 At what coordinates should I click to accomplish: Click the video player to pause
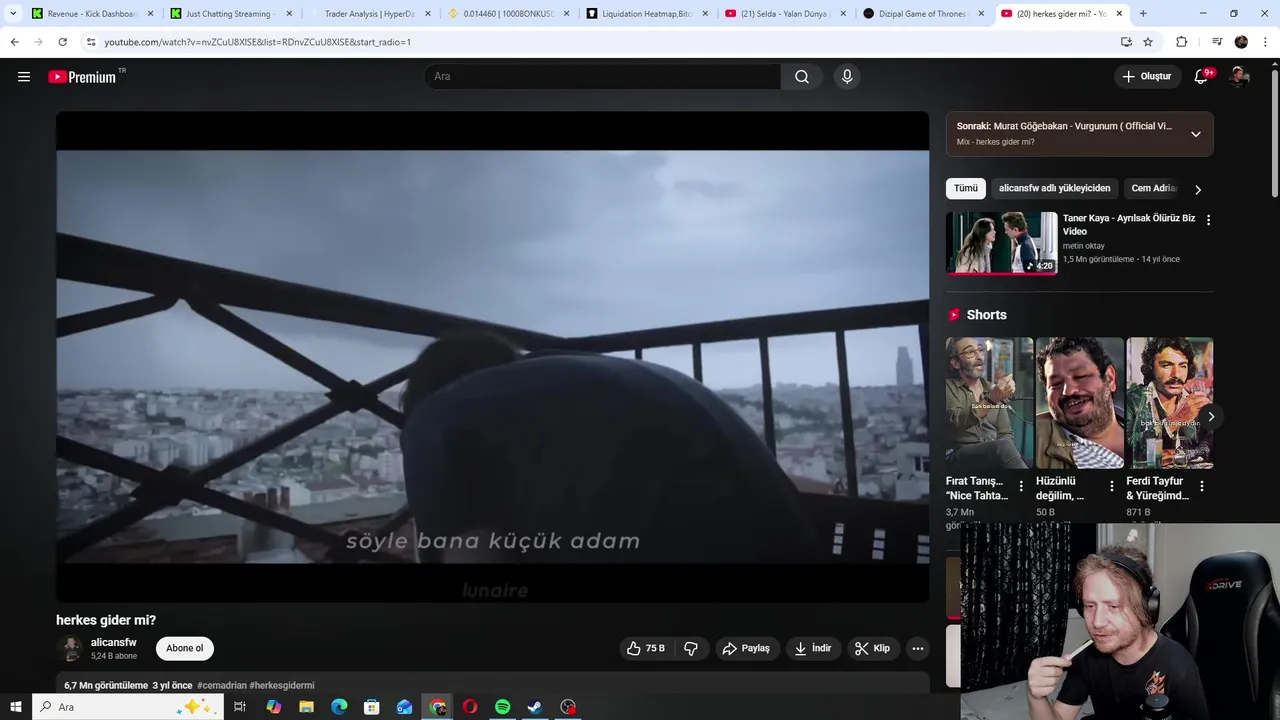pos(492,356)
